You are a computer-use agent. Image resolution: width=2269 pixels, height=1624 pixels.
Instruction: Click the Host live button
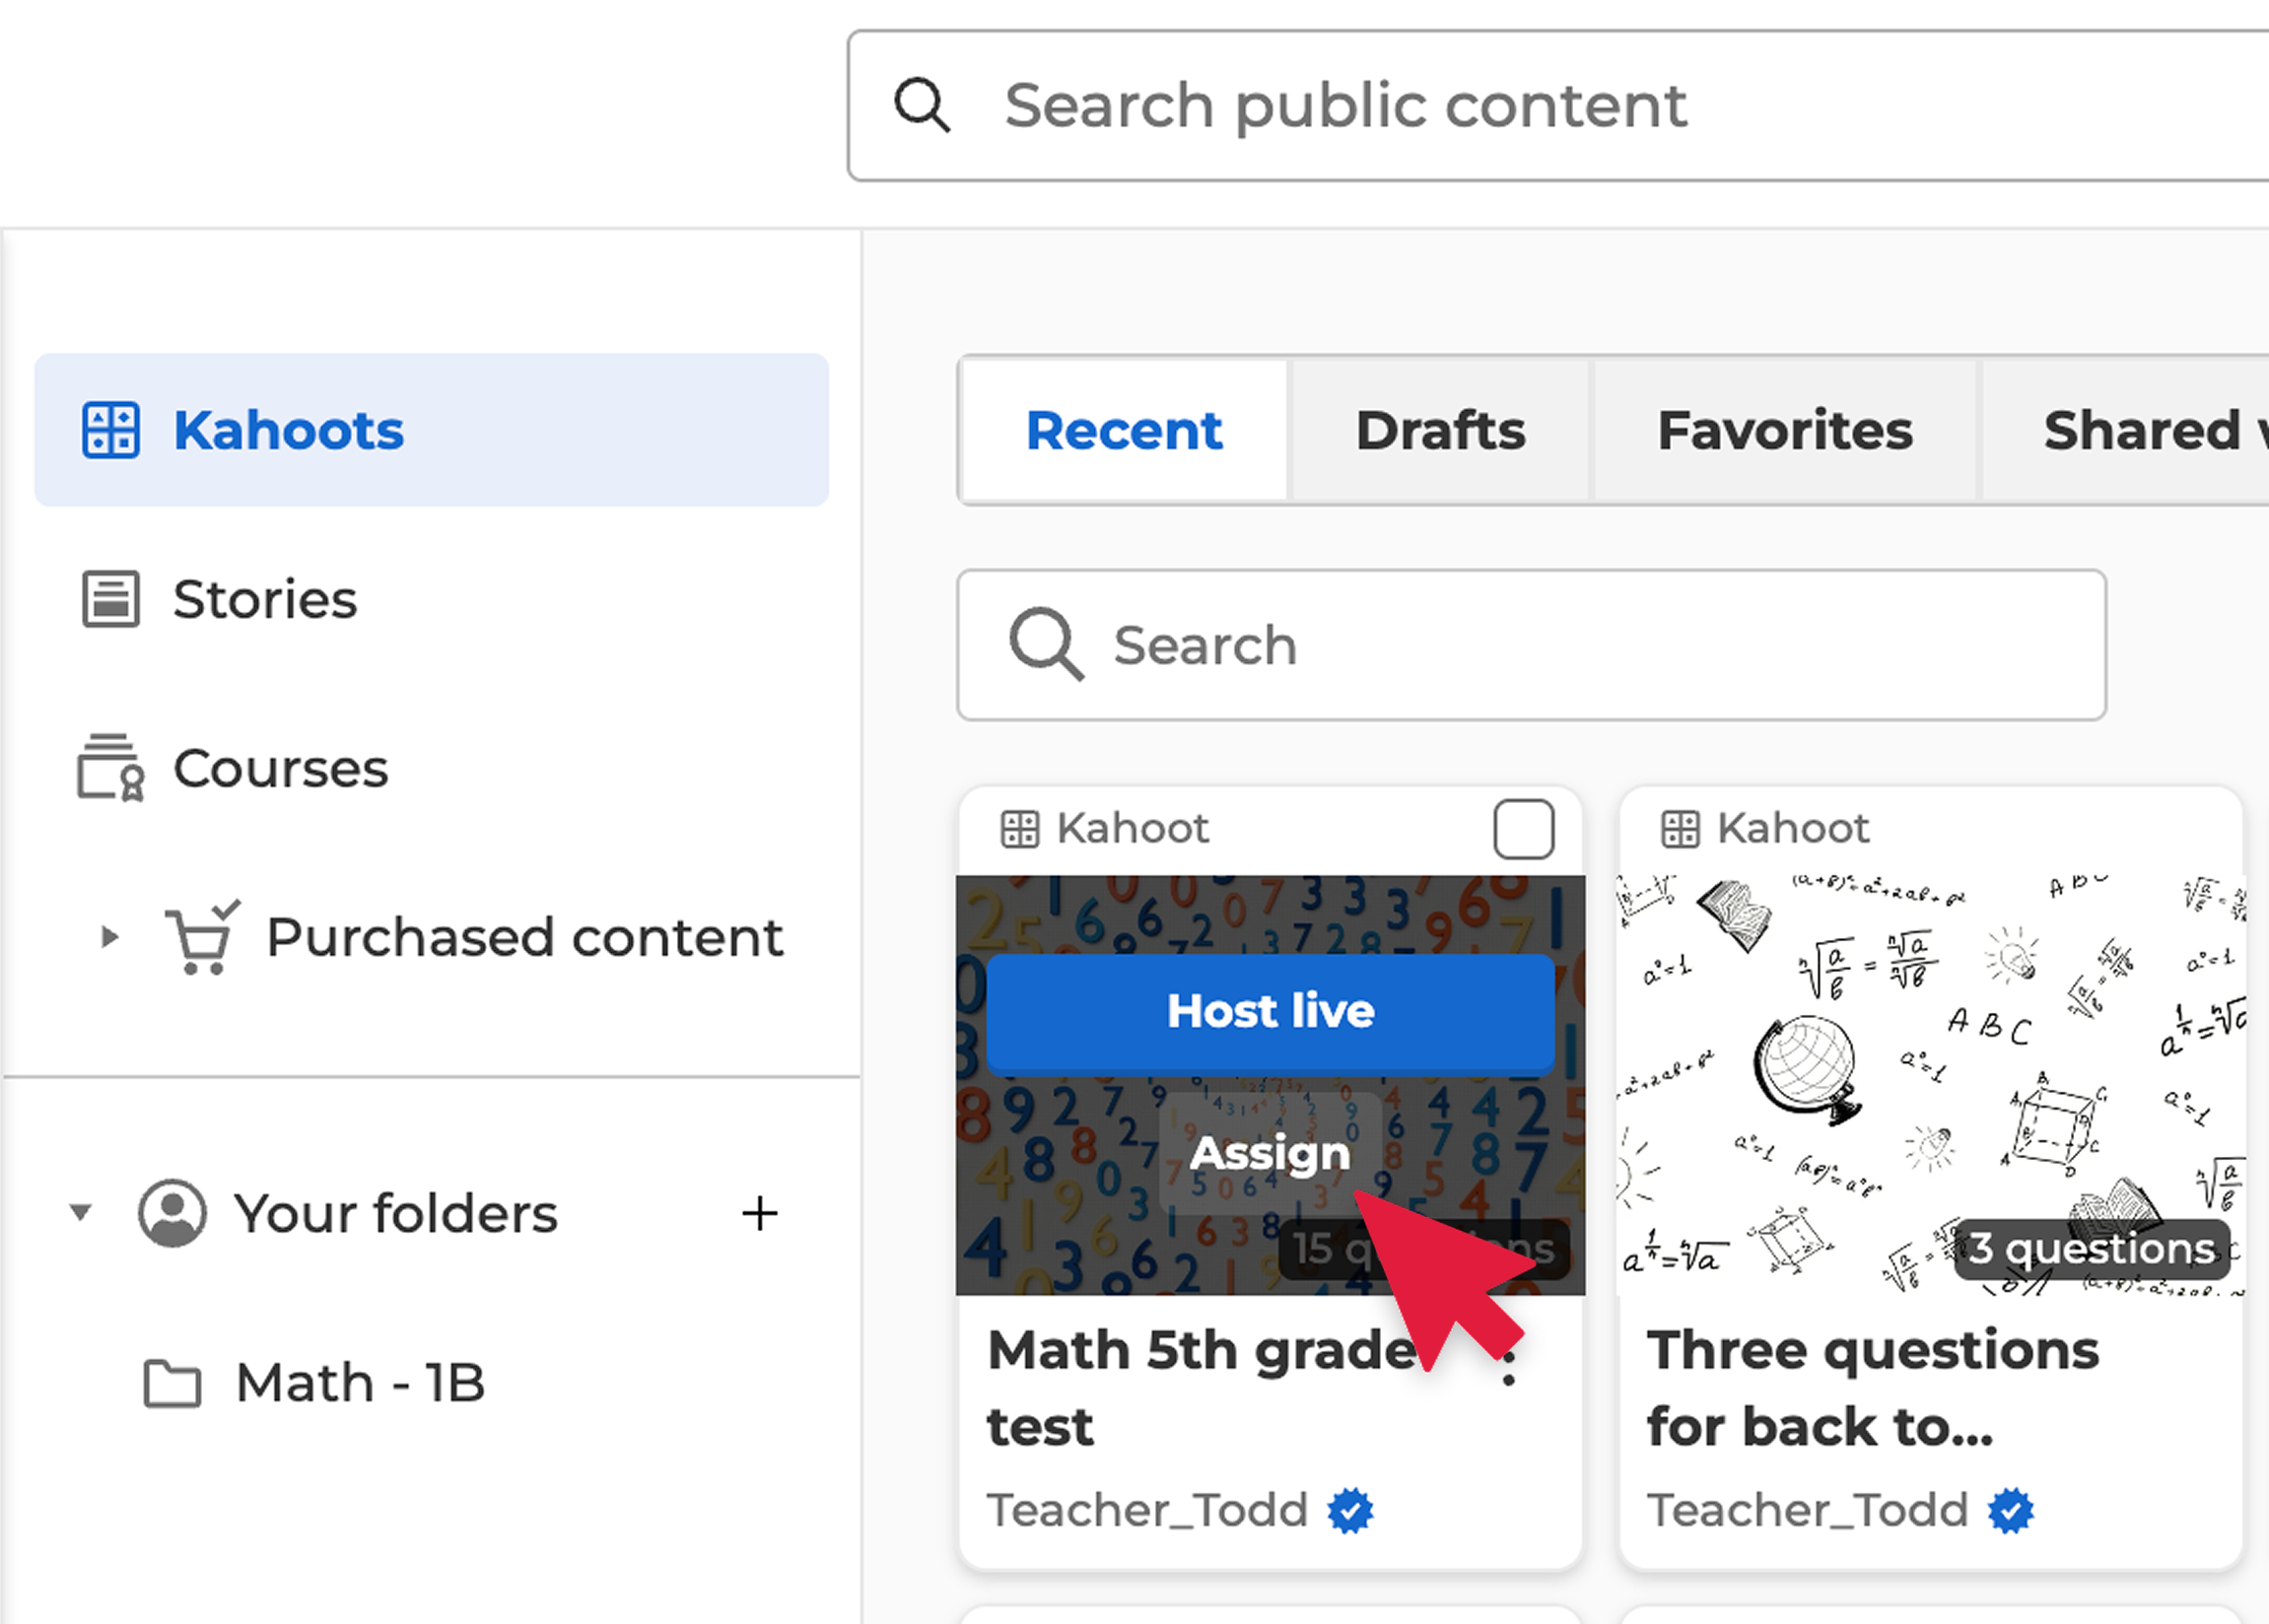pyautogui.click(x=1270, y=1010)
